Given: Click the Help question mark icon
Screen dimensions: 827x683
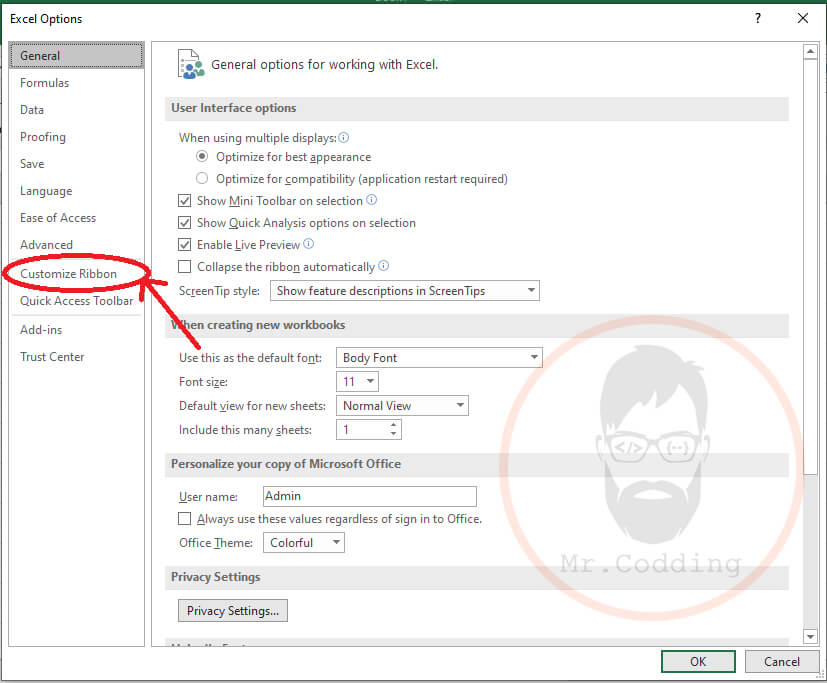Looking at the screenshot, I should (x=758, y=18).
